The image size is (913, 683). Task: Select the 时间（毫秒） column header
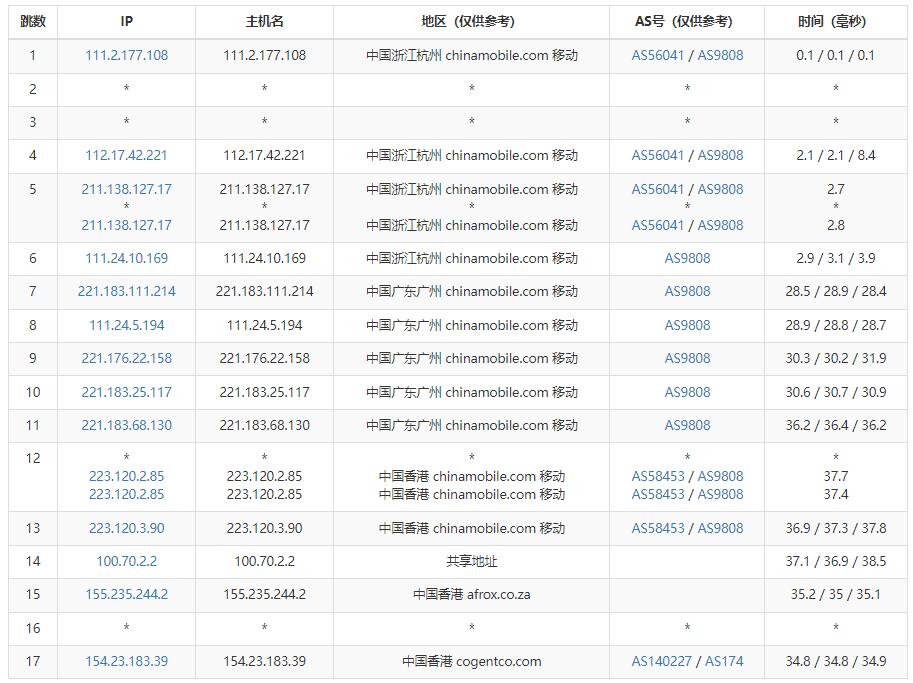click(836, 22)
